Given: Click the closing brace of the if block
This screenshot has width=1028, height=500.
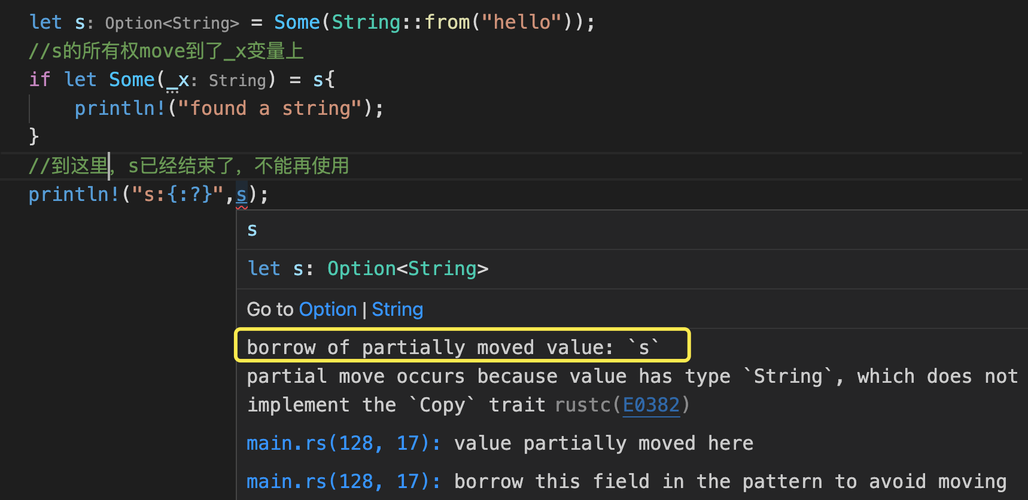Looking at the screenshot, I should click(34, 137).
